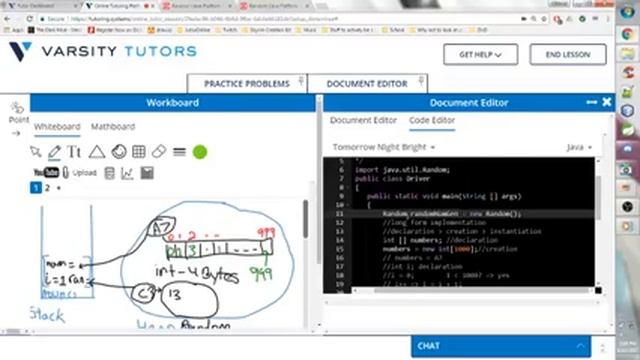640x360 pixels.
Task: Switch to the Document Editor sub-tab
Action: point(363,120)
